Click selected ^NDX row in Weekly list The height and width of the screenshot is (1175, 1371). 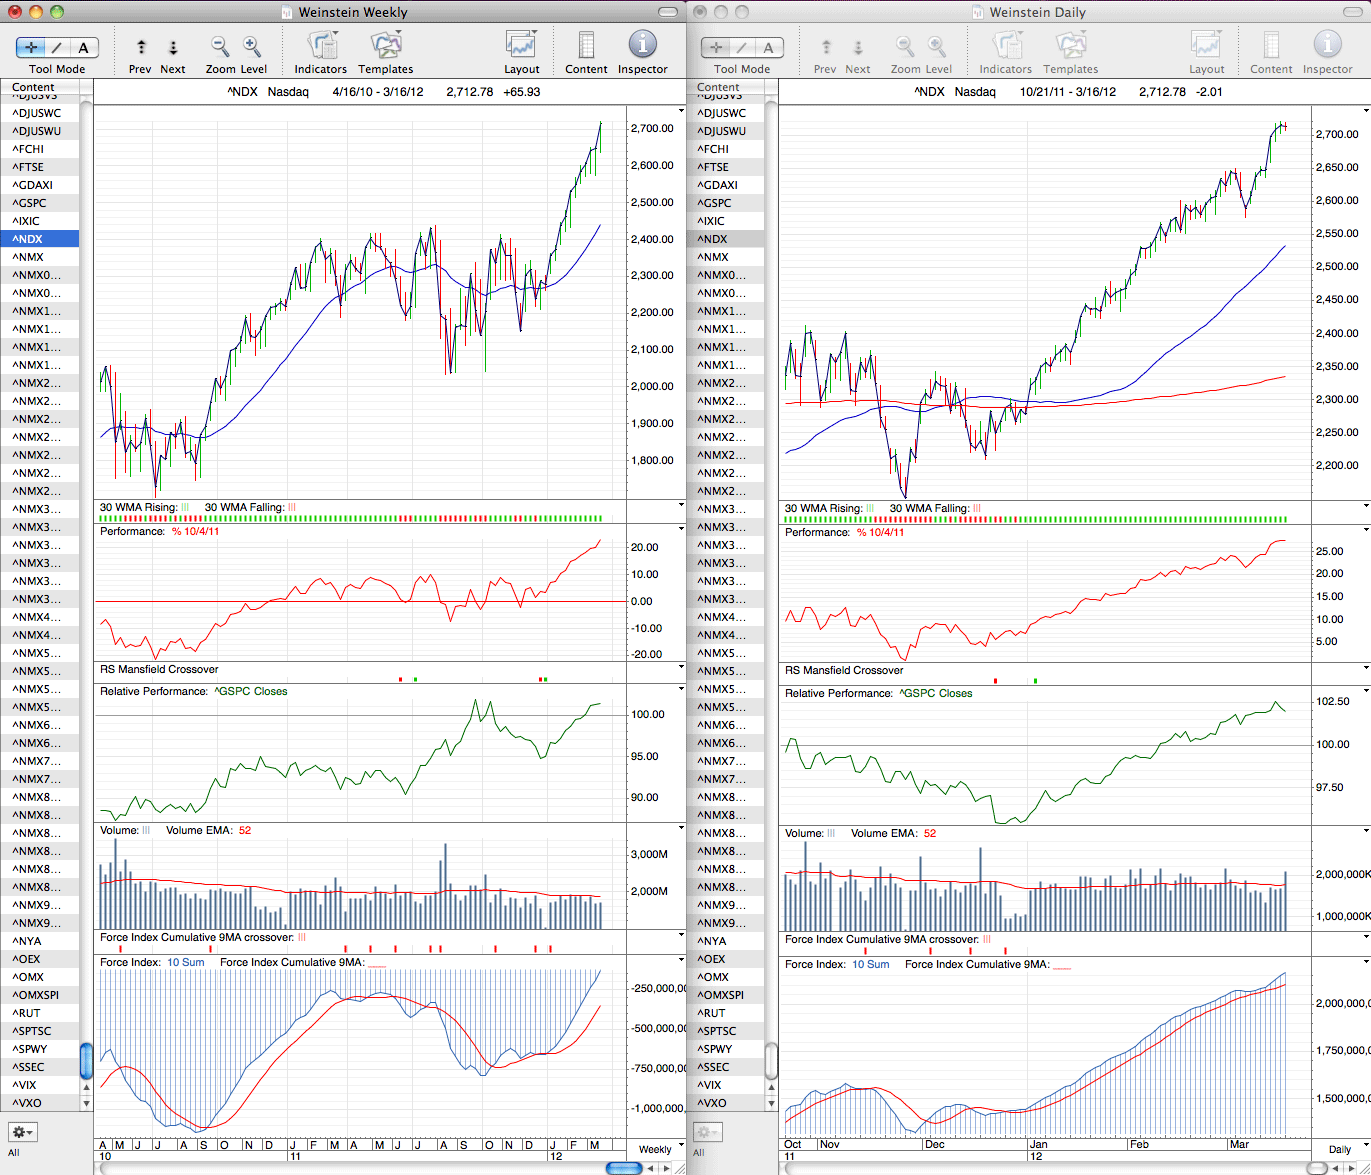[40, 239]
